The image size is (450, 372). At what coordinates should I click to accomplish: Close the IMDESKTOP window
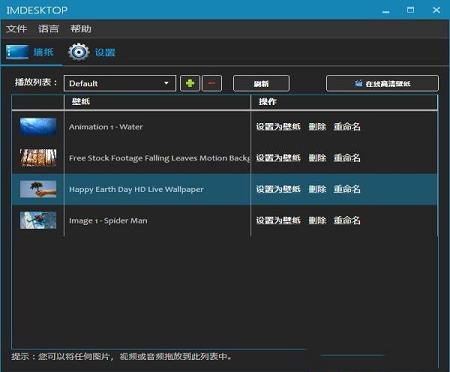436,10
